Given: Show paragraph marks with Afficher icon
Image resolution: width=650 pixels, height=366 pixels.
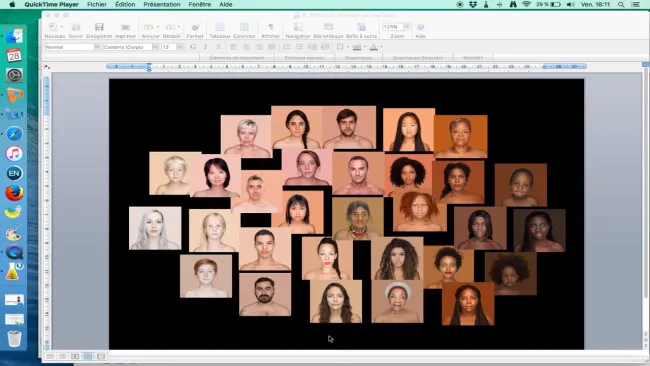Looking at the screenshot, I should click(270, 27).
